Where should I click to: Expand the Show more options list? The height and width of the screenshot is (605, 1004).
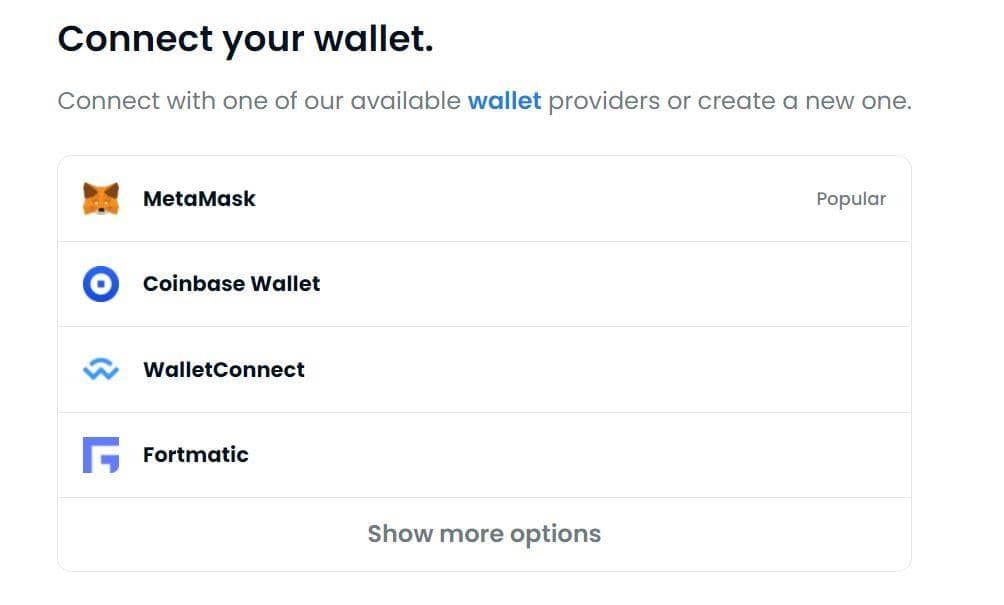coord(484,534)
